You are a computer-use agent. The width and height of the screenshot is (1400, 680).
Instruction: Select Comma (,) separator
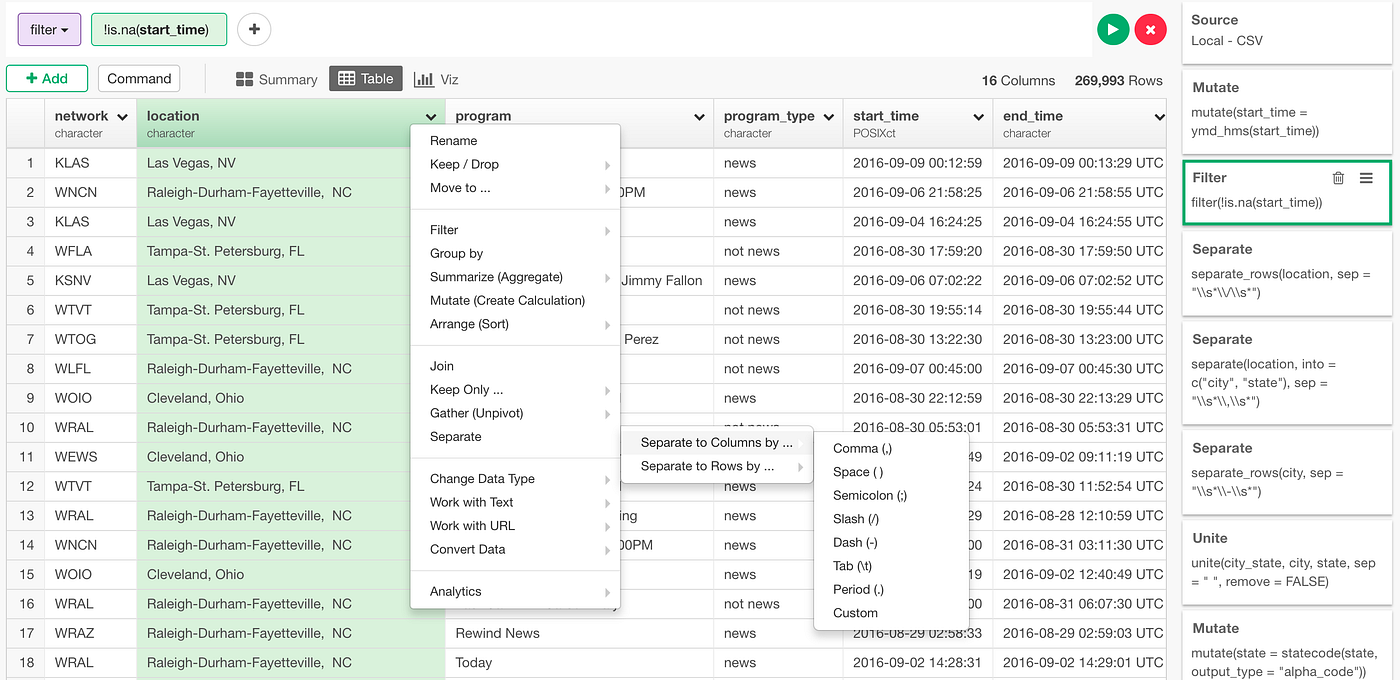892,449
